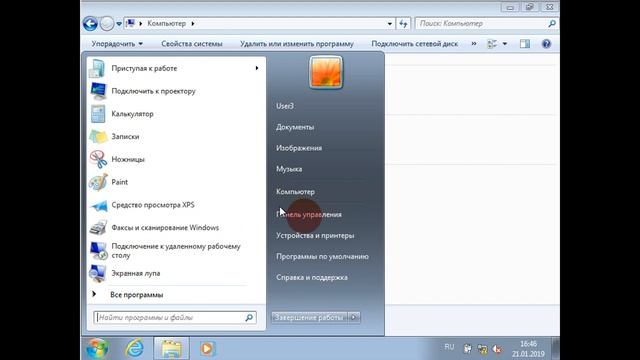
Task: Open Windows Media Player from the taskbar
Action: [x=207, y=349]
